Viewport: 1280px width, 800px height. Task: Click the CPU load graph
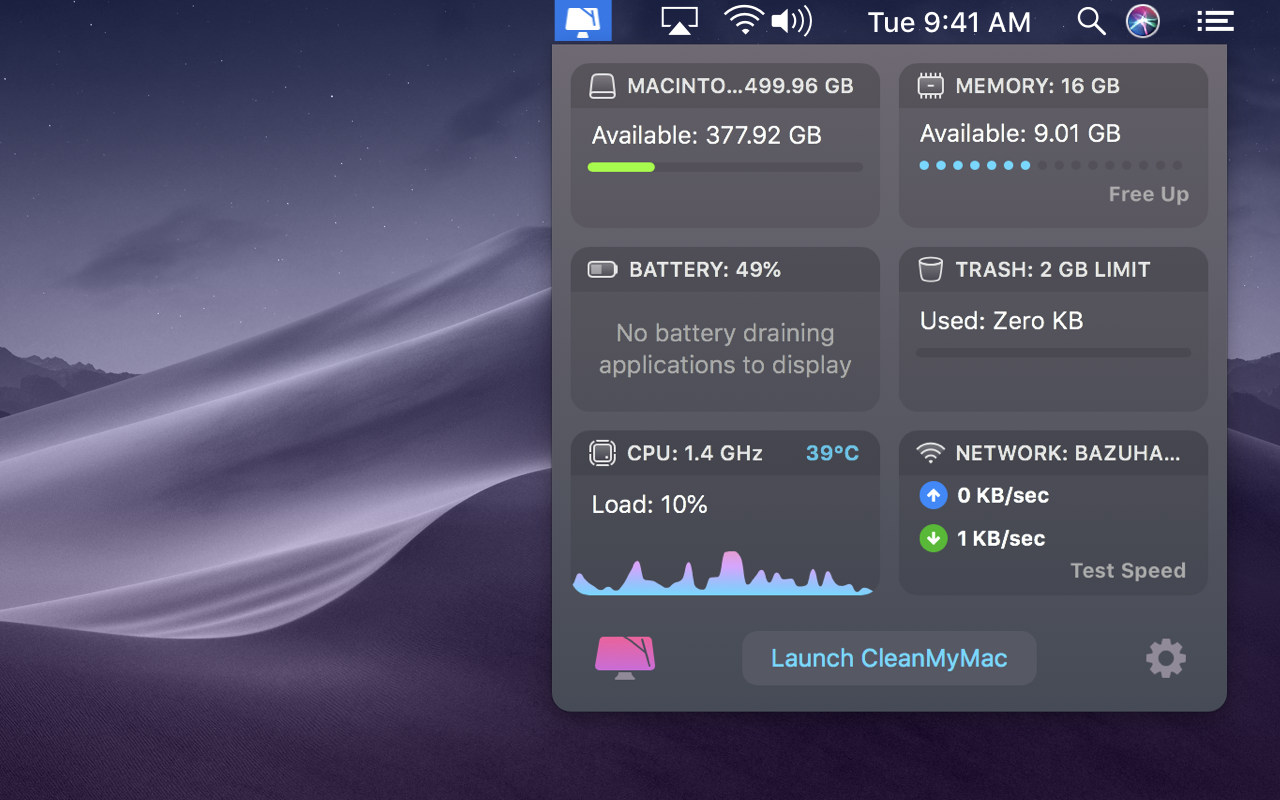723,575
